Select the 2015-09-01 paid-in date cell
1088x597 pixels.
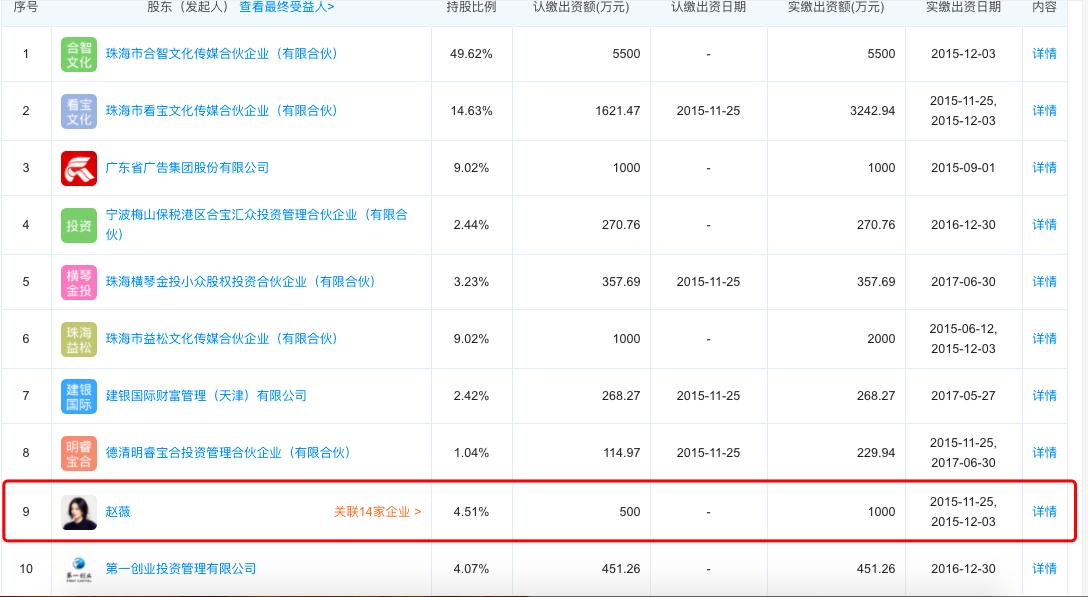(963, 168)
